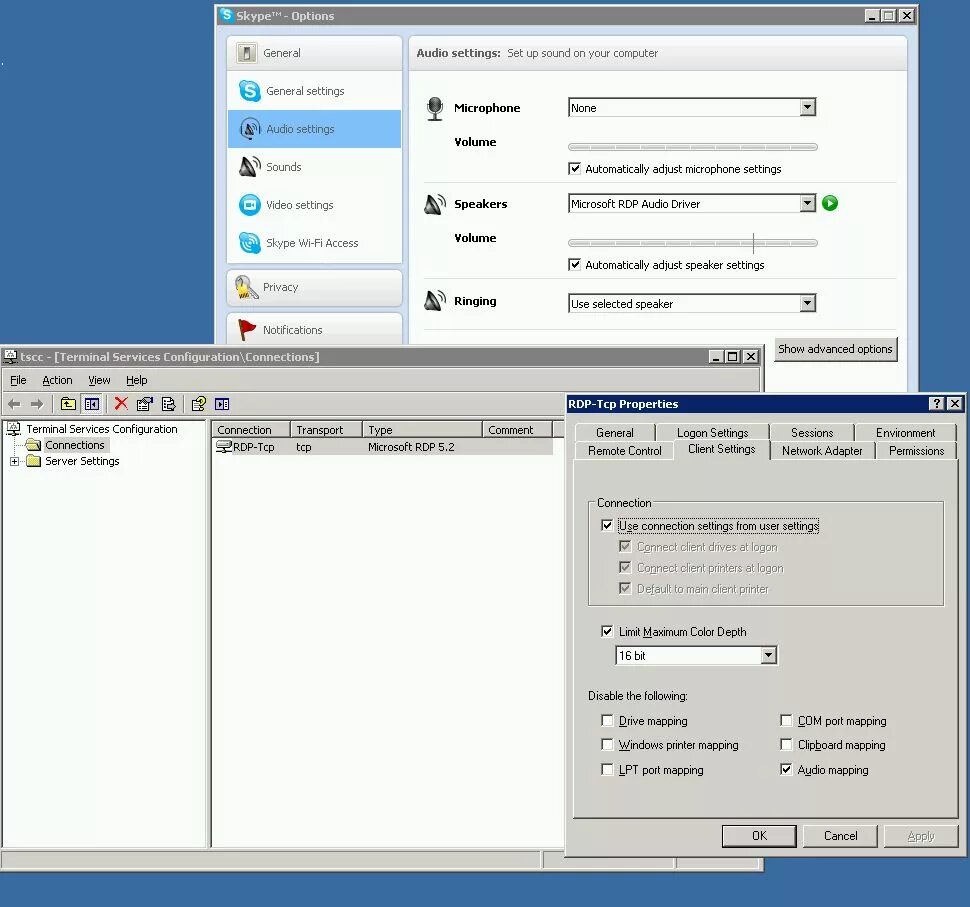Switch to the Remote Control tab

point(624,450)
